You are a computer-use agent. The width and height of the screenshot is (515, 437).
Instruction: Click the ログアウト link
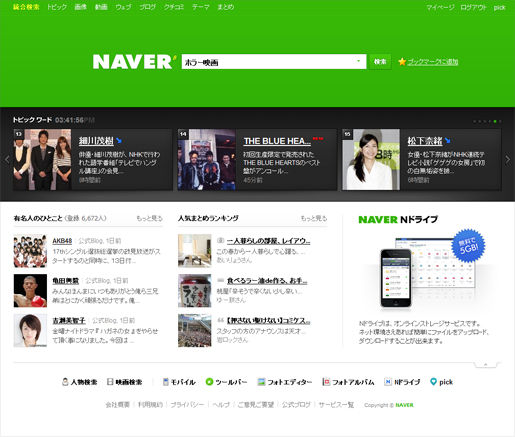(473, 7)
